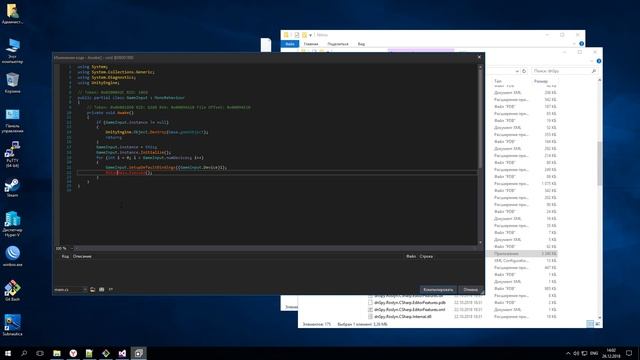Select dnSpy.Roslyn.CSharp.EditorFeatures.pdb file
This screenshot has height=360, width=640.
pos(410,302)
